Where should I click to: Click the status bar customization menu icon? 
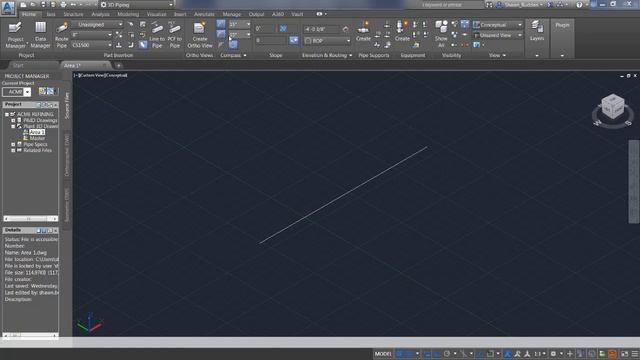pyautogui.click(x=635, y=353)
